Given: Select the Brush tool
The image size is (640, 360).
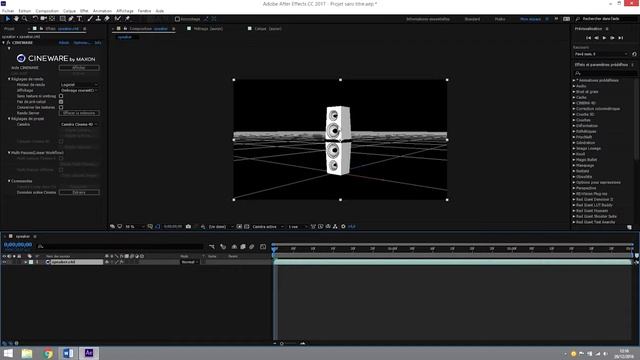Looking at the screenshot, I should coord(90,19).
